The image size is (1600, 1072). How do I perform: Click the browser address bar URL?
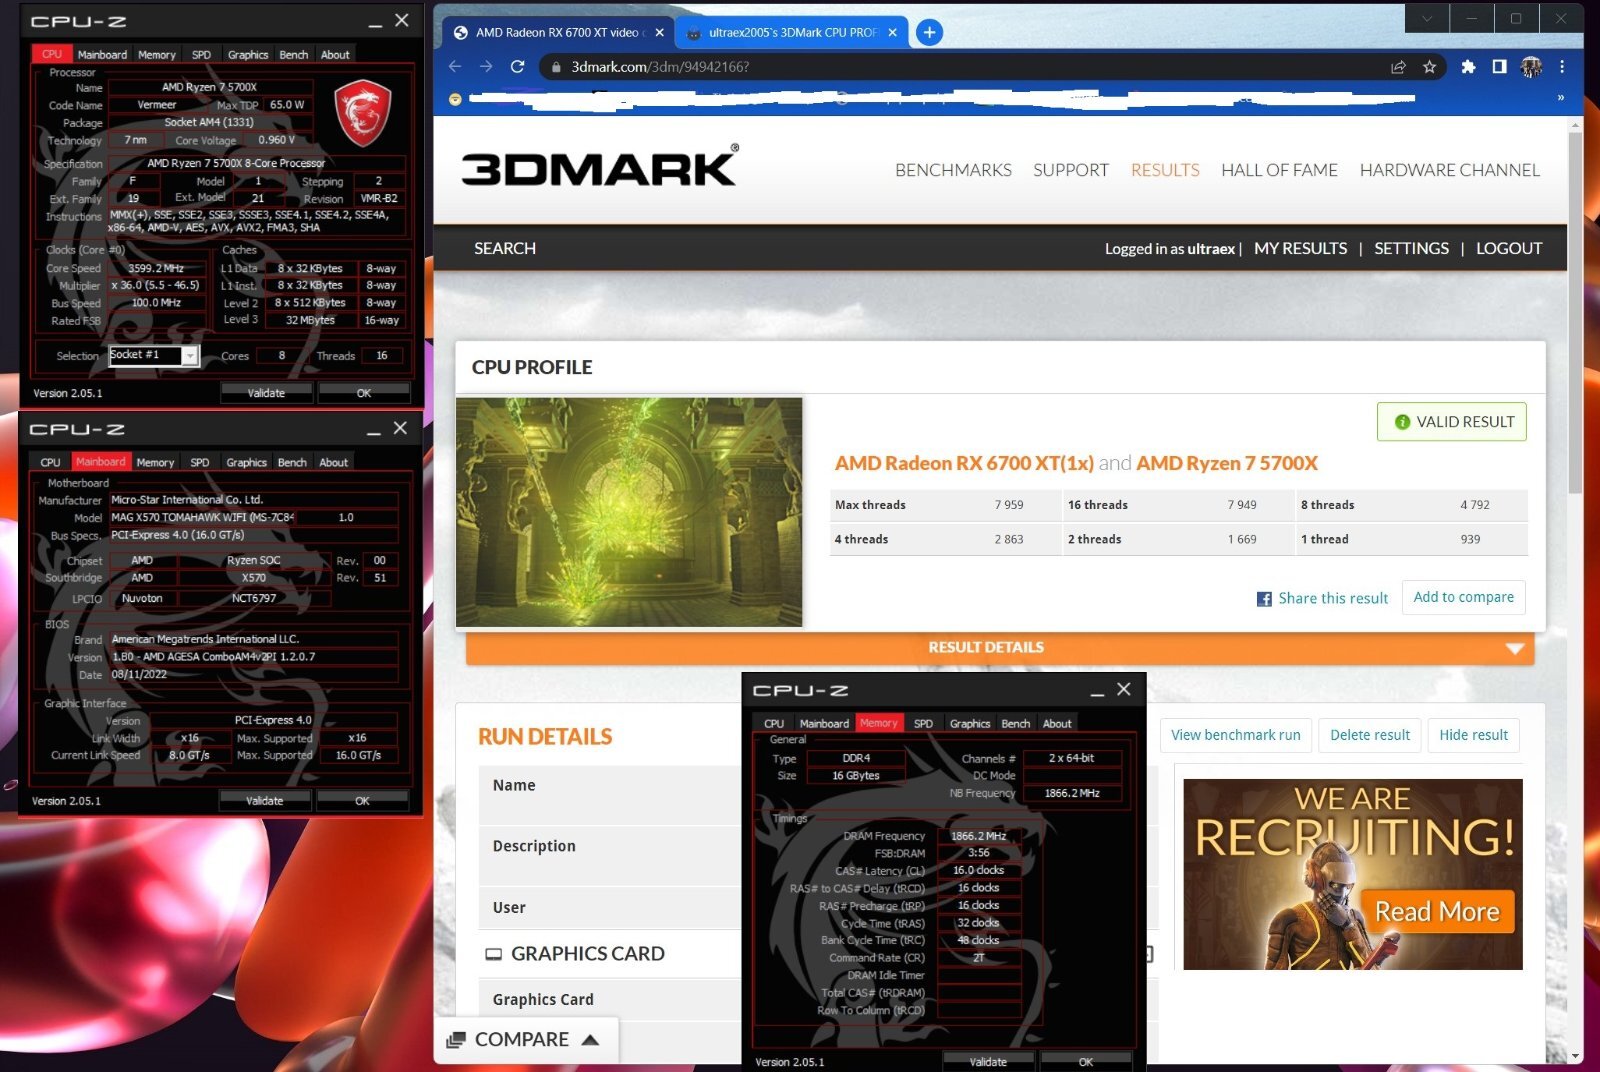(x=660, y=67)
